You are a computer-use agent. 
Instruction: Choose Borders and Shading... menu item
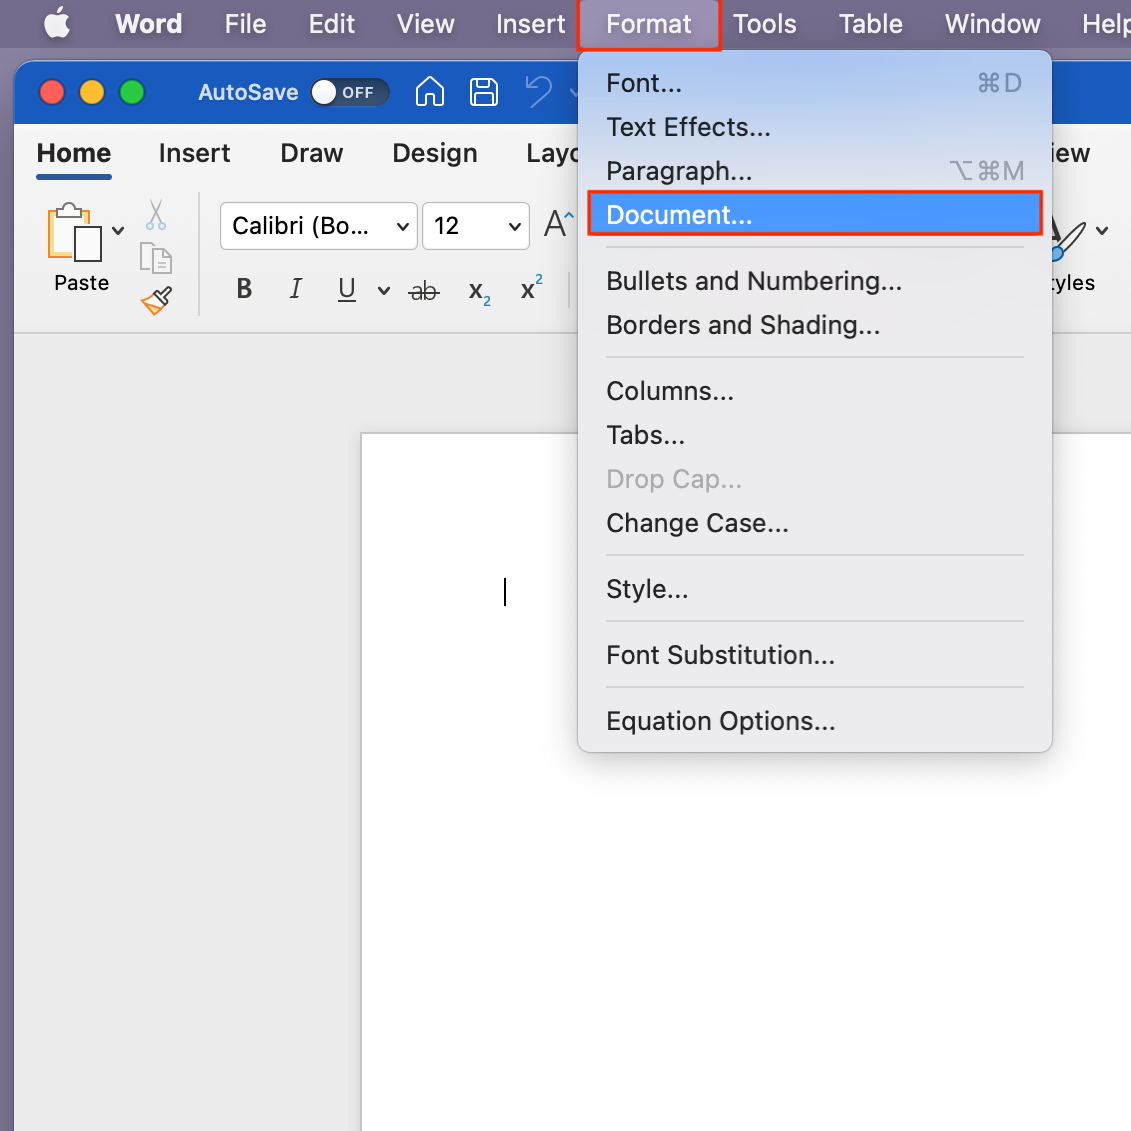743,325
